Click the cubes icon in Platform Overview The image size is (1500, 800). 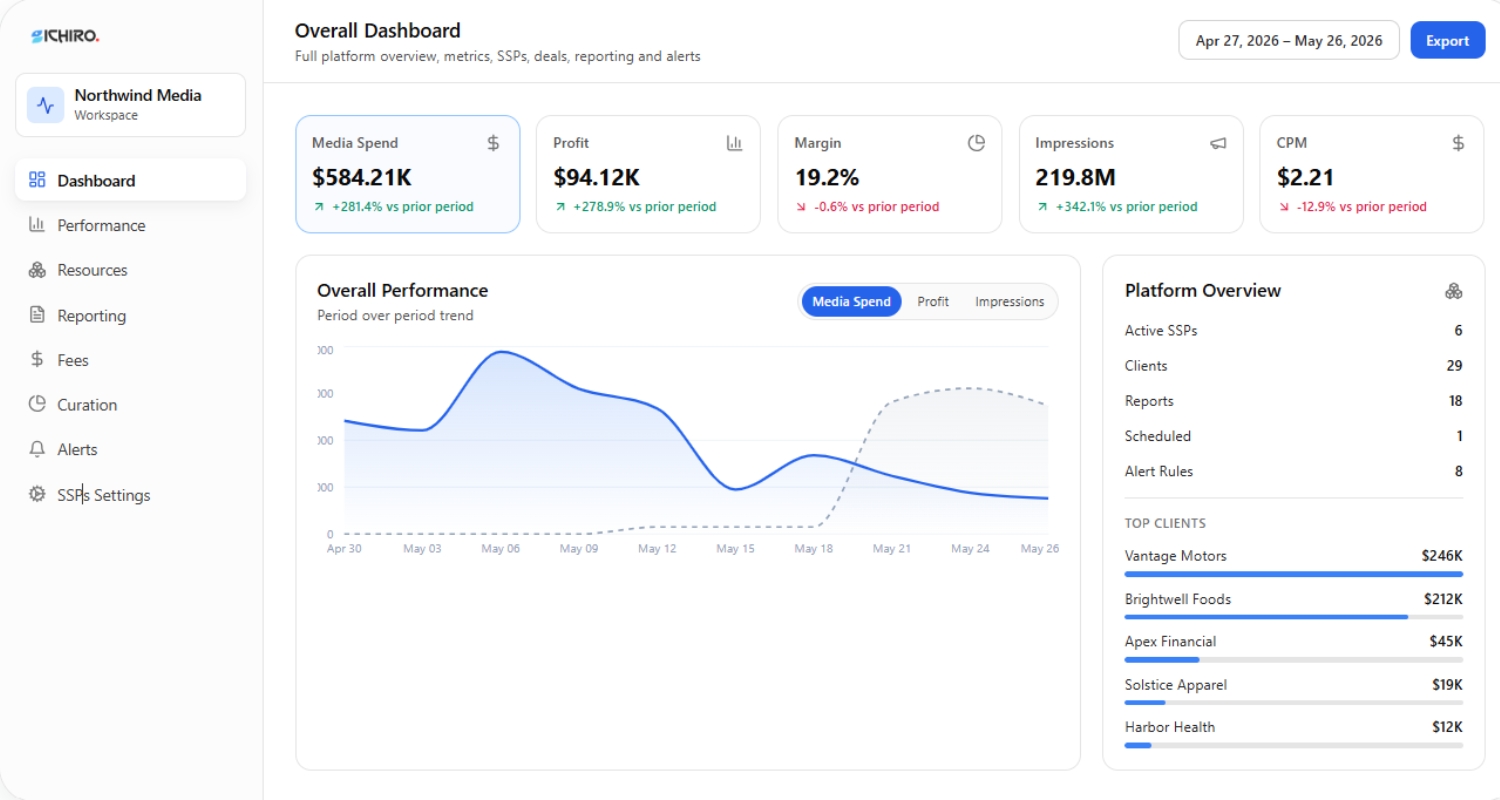coord(1454,291)
